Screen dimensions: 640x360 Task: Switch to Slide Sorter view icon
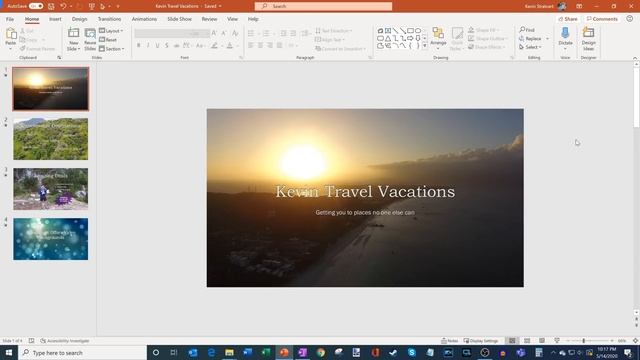click(527, 341)
